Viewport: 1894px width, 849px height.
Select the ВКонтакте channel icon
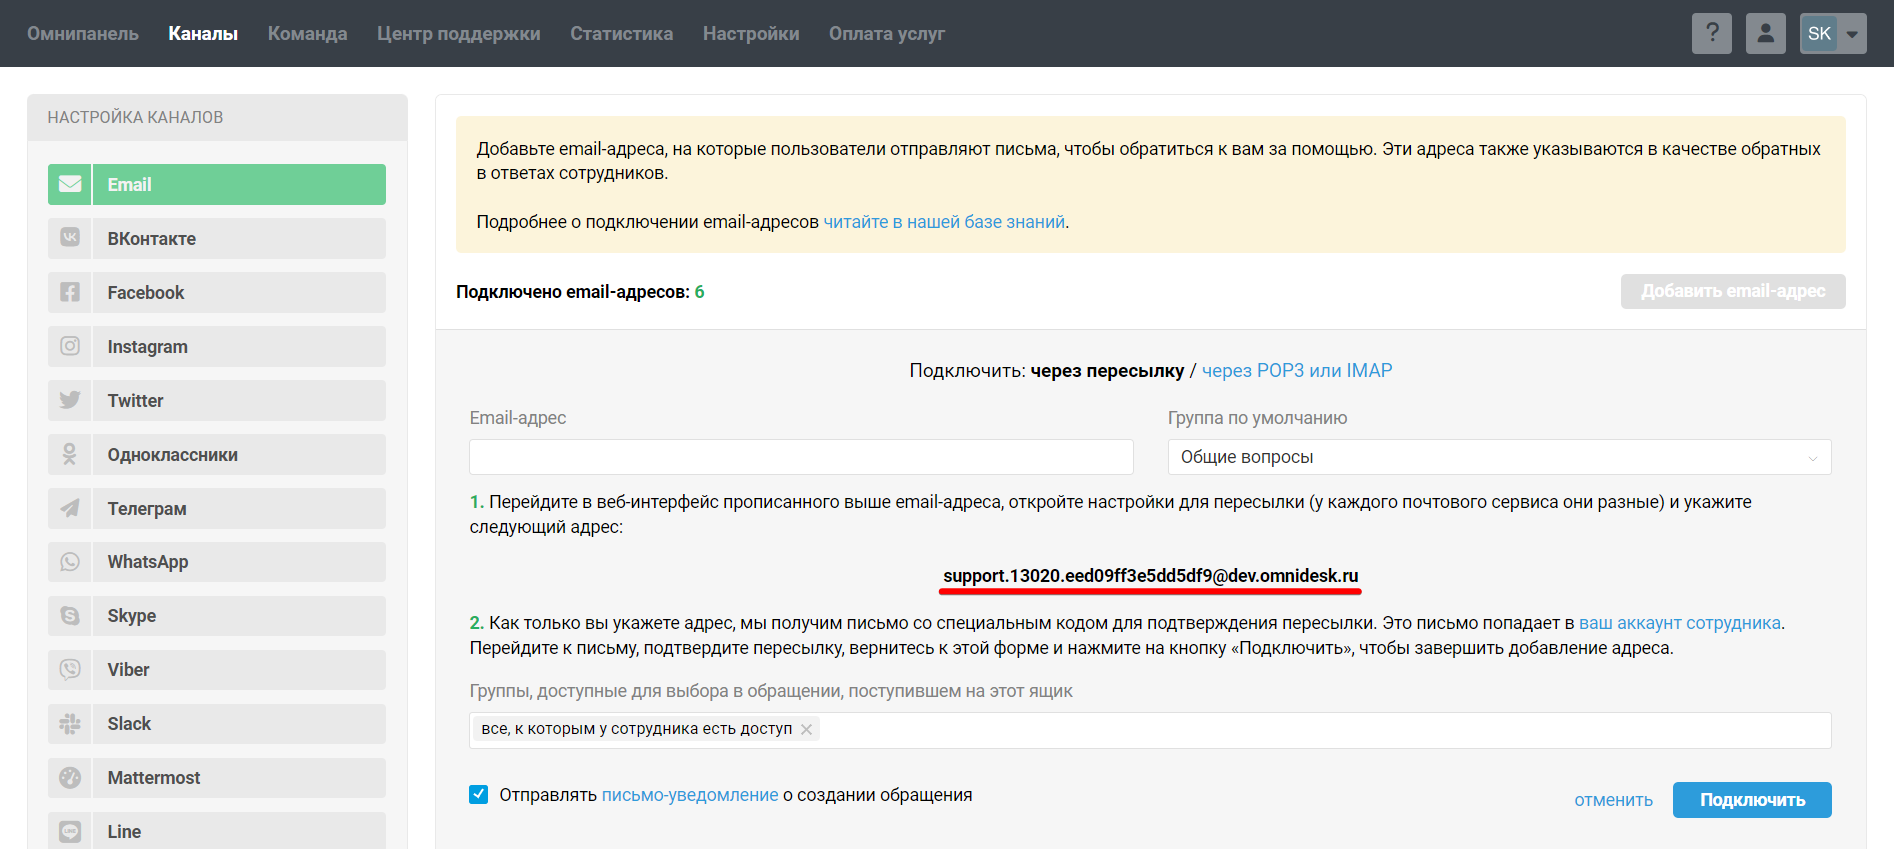[70, 239]
